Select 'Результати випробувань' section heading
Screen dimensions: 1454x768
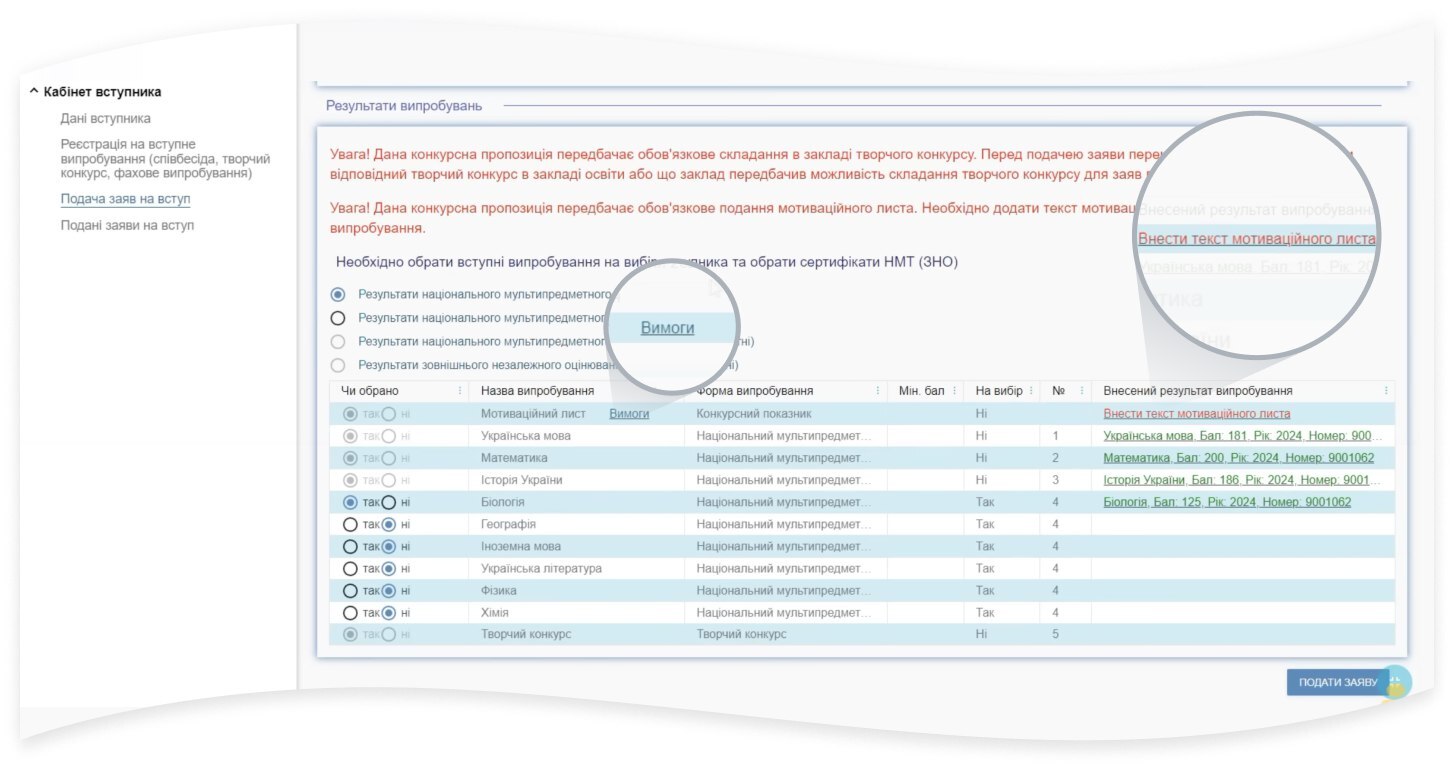[x=404, y=106]
